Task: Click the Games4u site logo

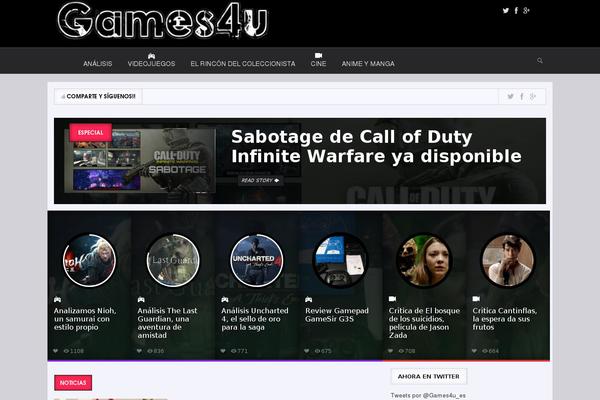Action: (x=163, y=20)
